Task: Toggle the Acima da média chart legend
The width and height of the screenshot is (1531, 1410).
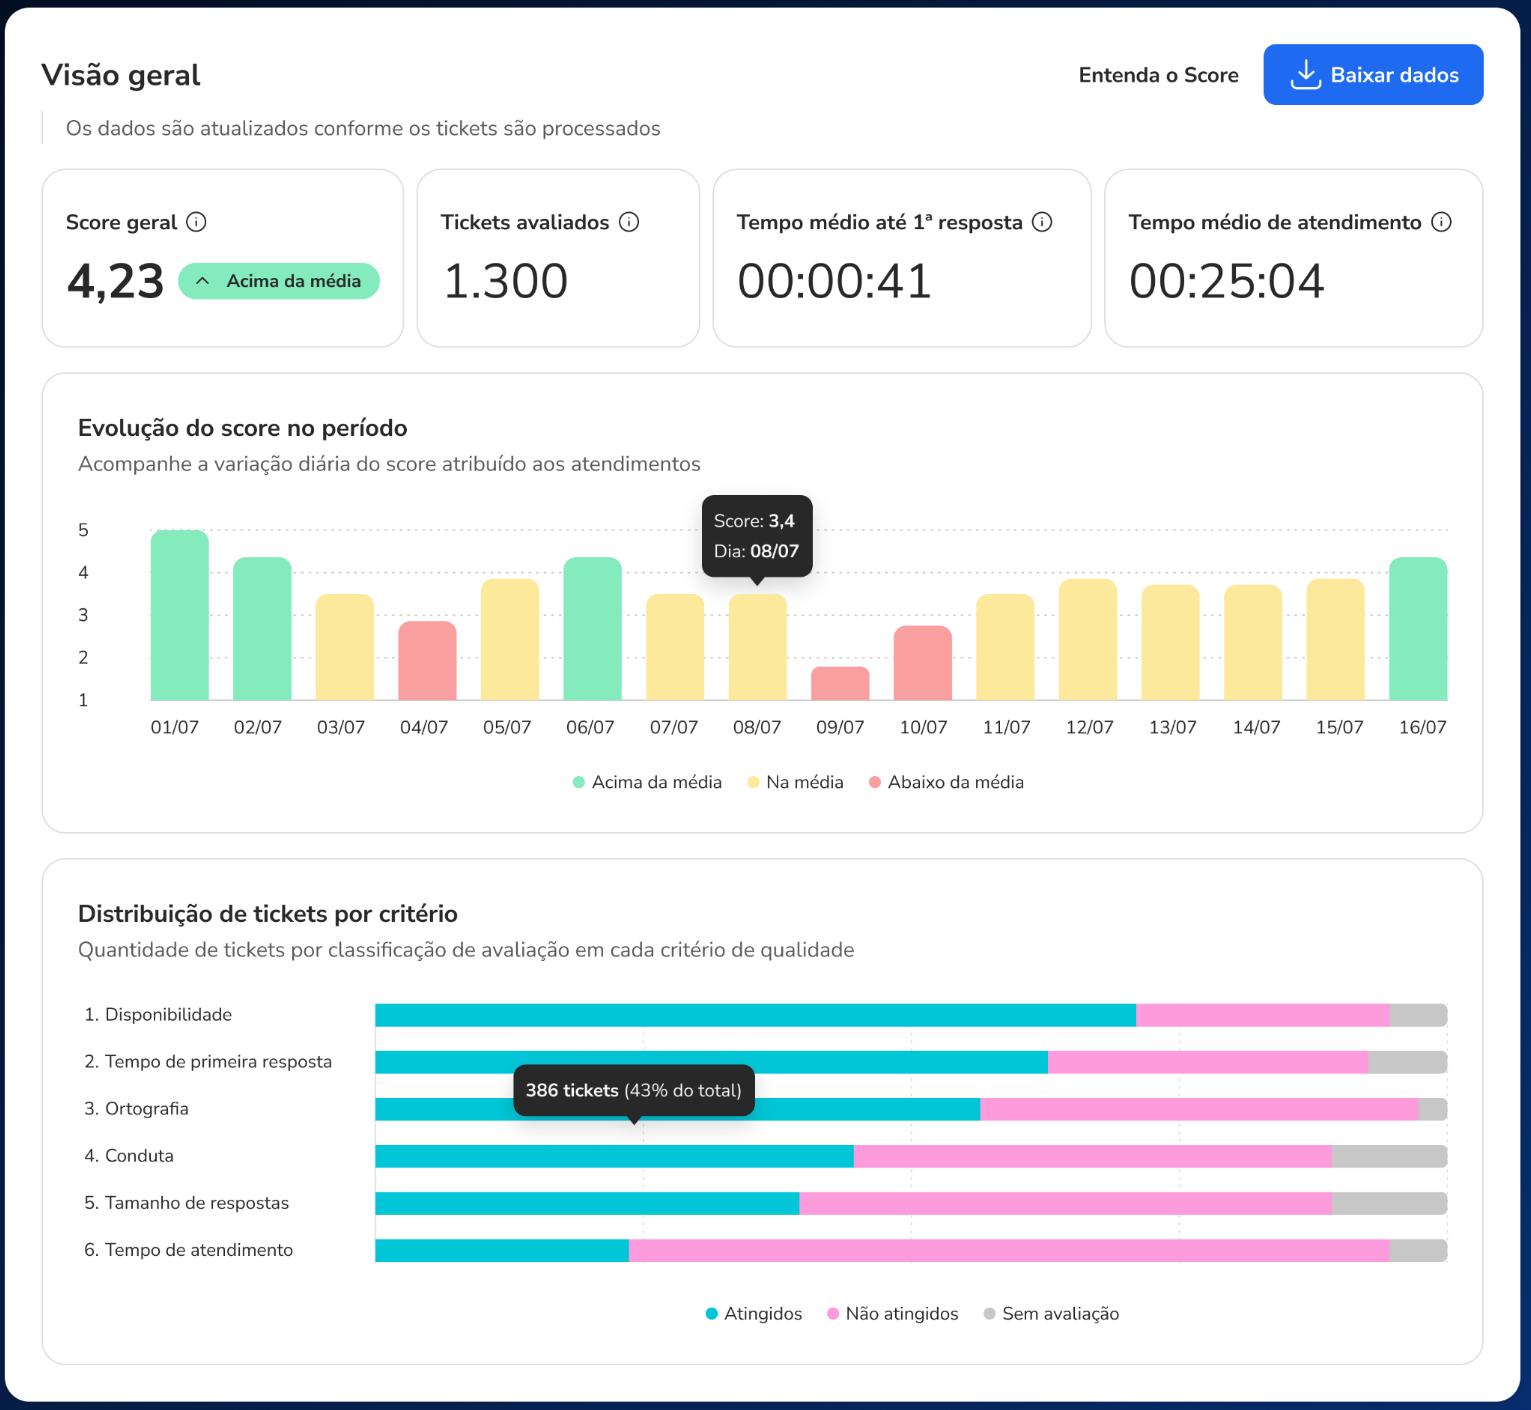Action: (647, 782)
